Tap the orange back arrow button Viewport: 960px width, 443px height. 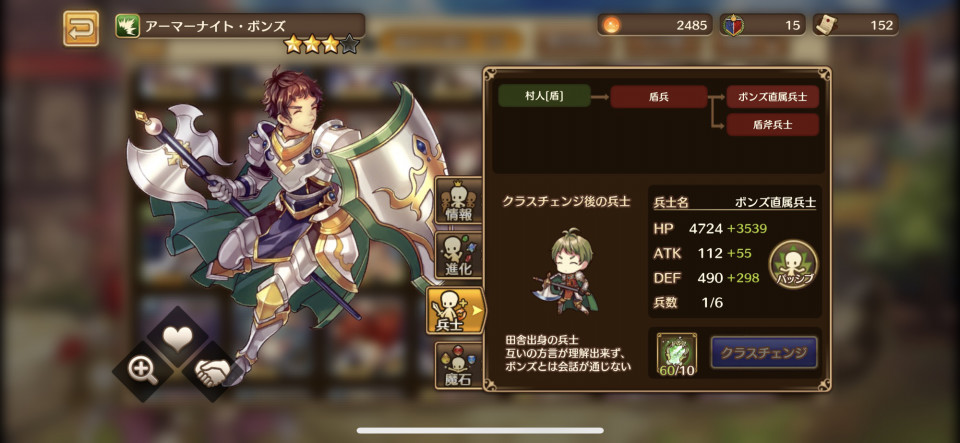coord(81,28)
